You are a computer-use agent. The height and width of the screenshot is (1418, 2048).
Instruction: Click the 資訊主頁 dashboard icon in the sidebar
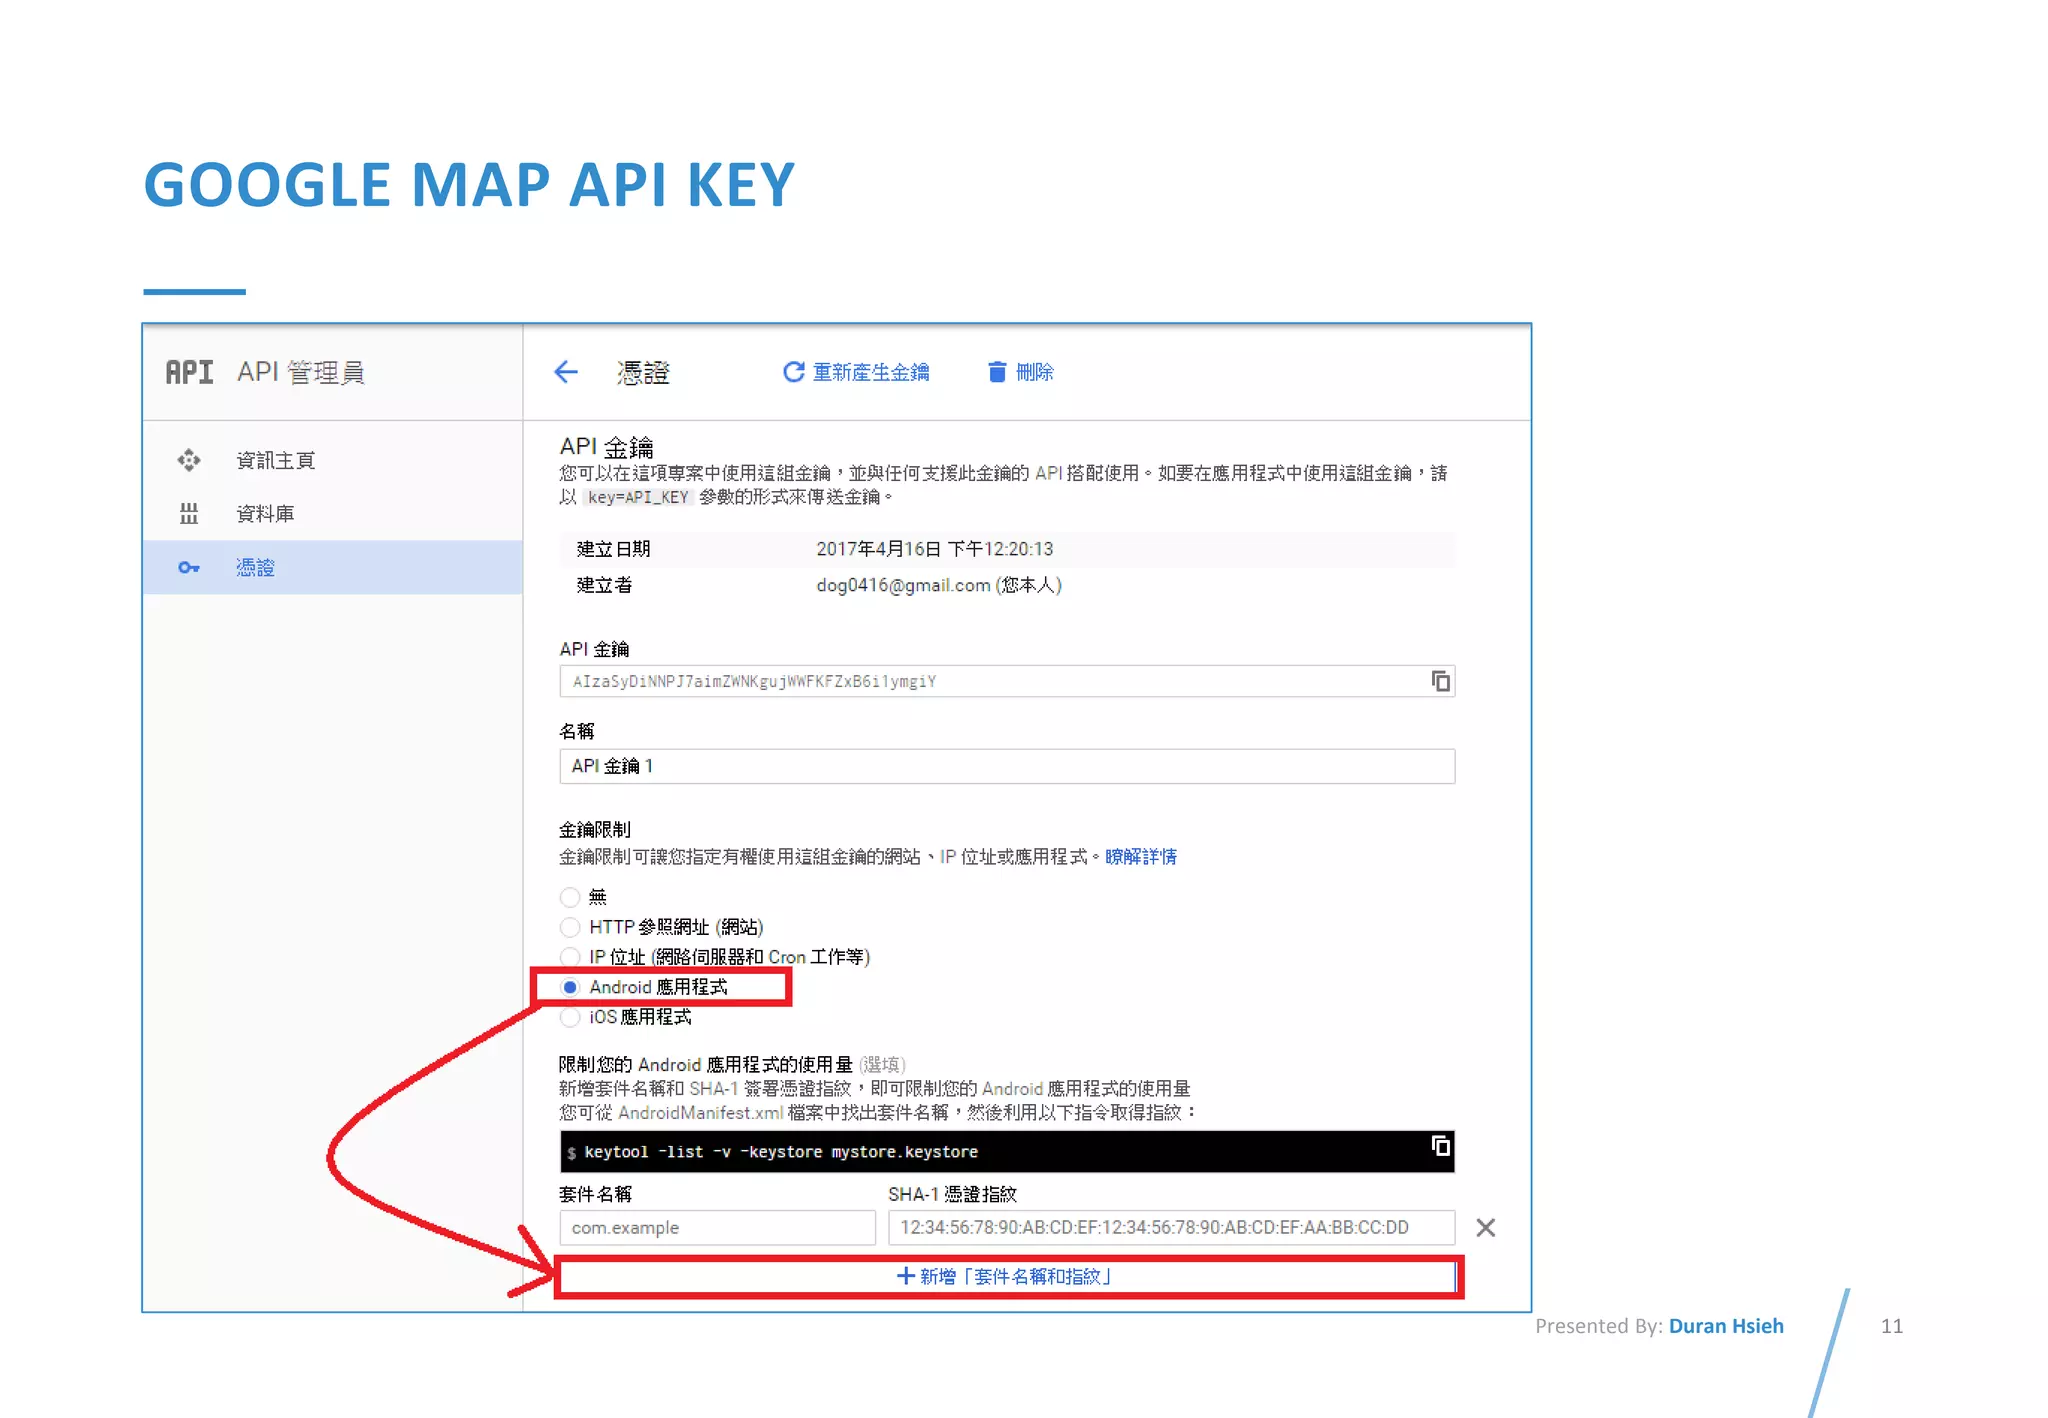(x=189, y=460)
